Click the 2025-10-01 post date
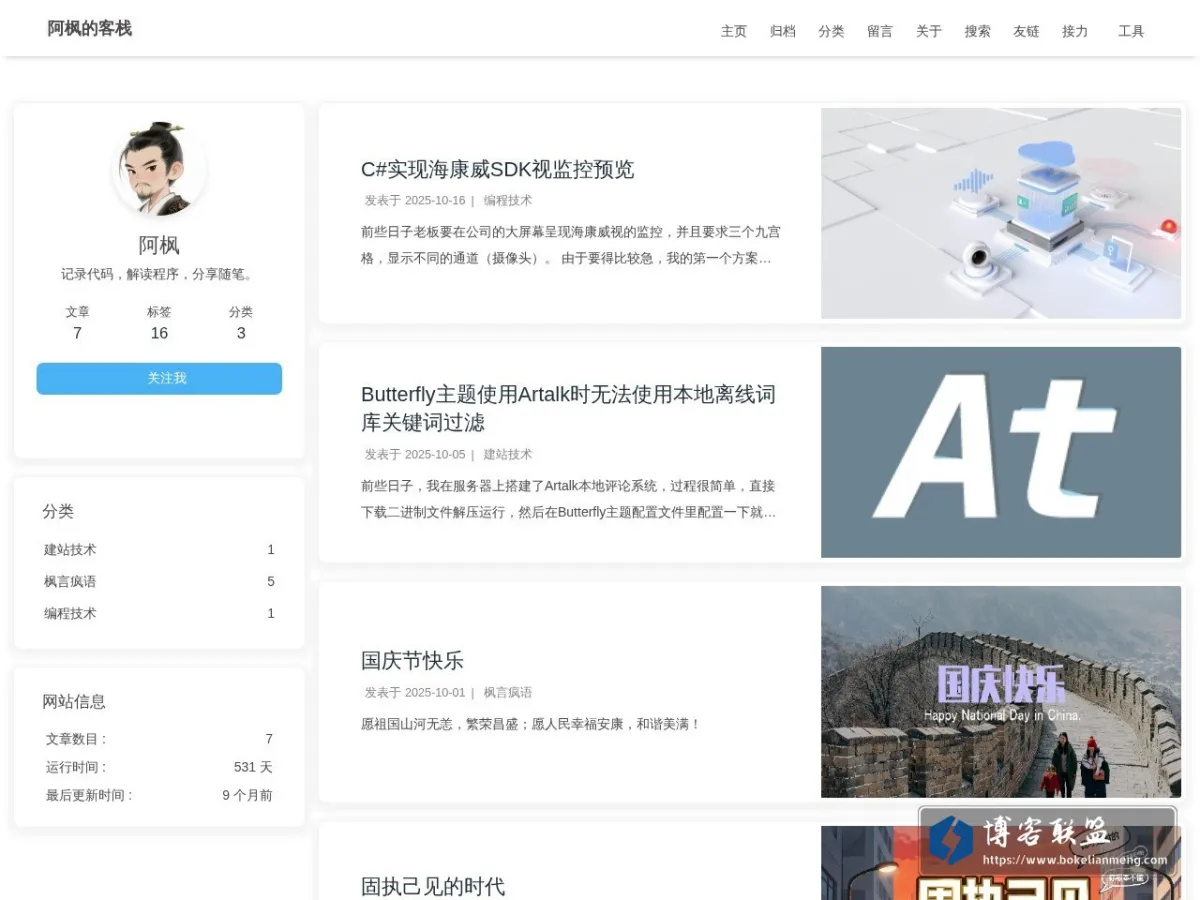The height and width of the screenshot is (900, 1200). tap(435, 692)
